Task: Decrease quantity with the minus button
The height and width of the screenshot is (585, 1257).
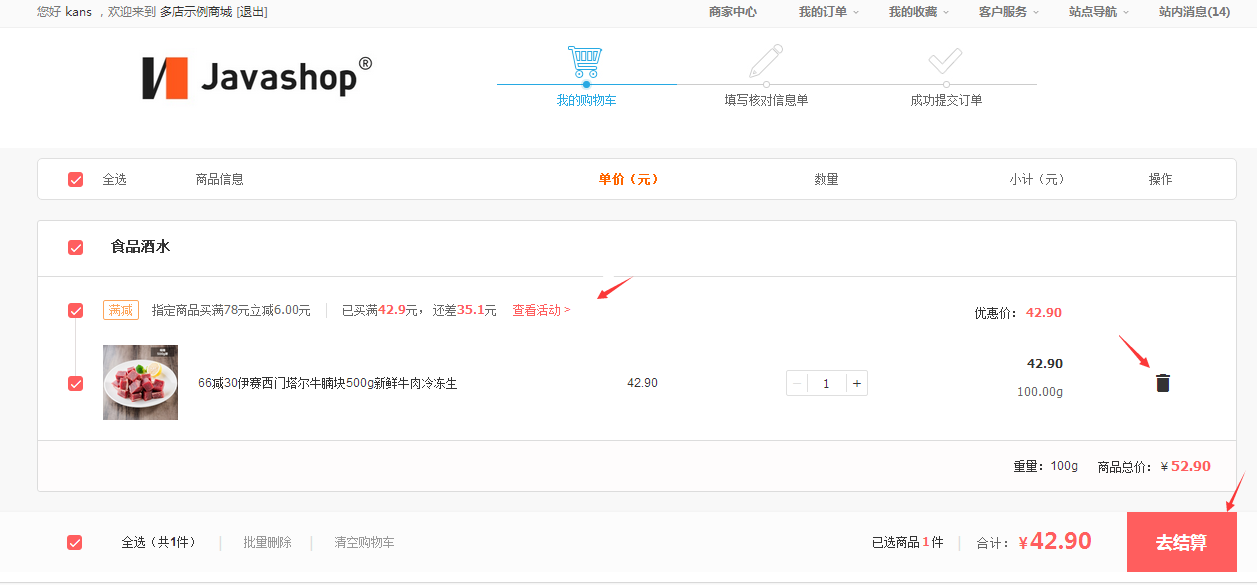Action: coord(797,384)
